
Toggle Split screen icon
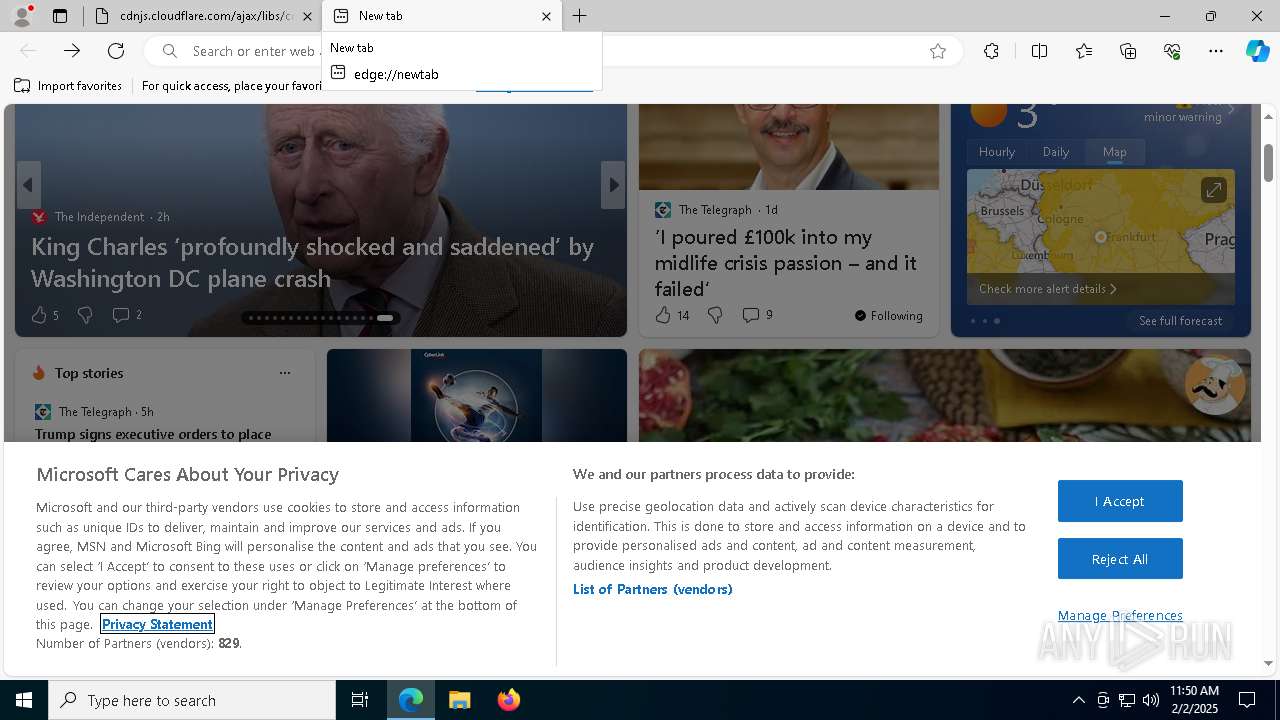(1039, 51)
